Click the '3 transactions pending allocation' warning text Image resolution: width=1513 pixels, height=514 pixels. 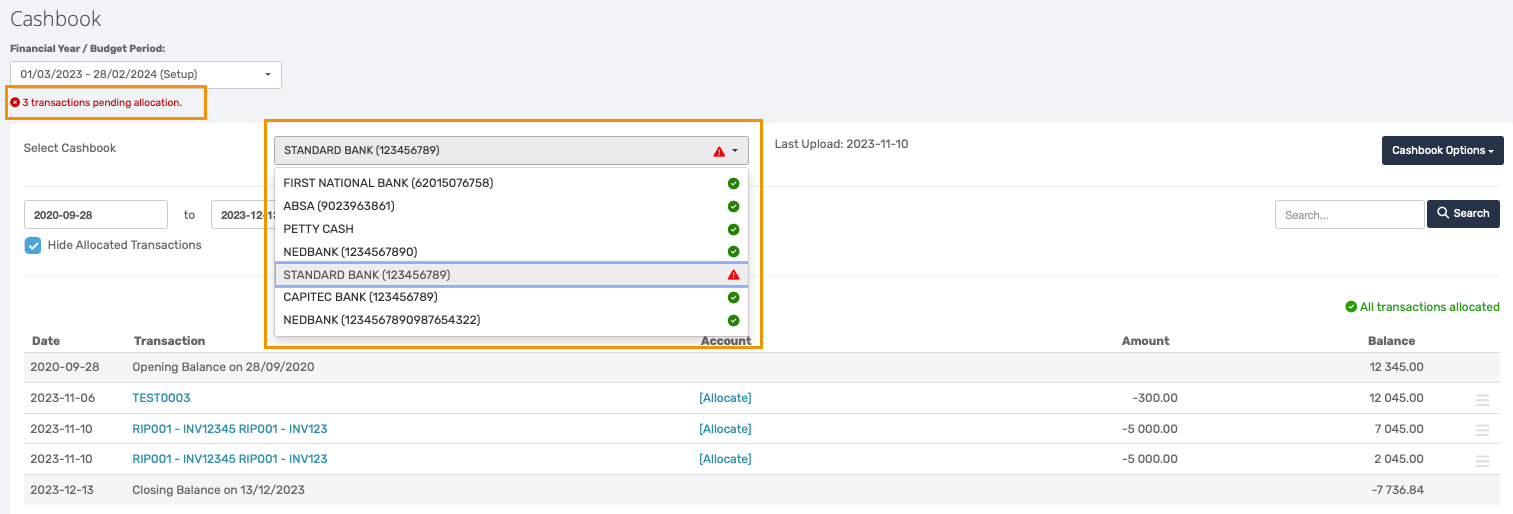[x=102, y=103]
